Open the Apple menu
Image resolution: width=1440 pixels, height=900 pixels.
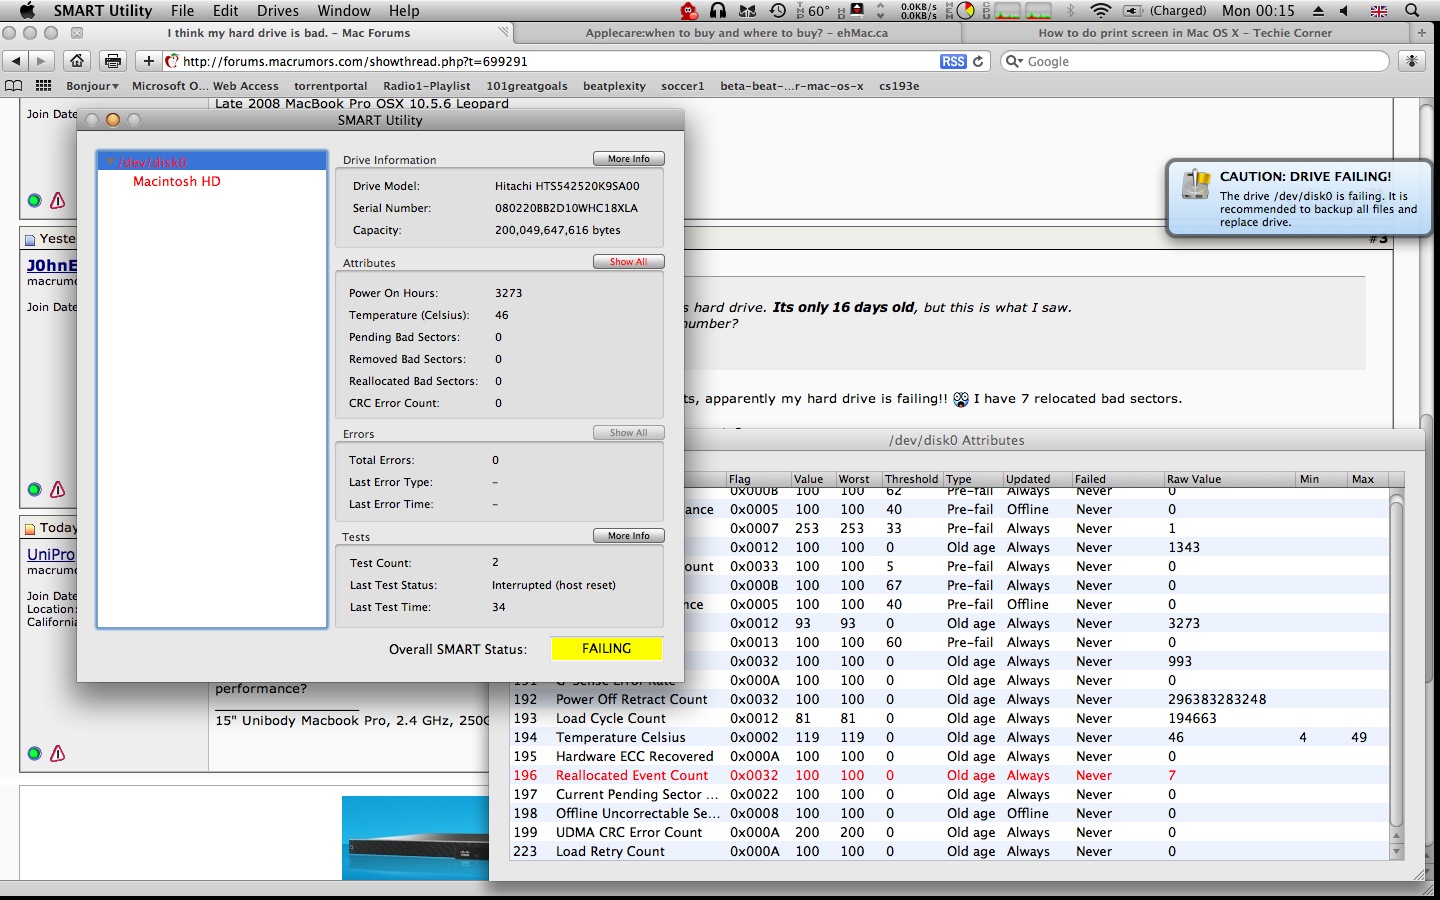(27, 10)
